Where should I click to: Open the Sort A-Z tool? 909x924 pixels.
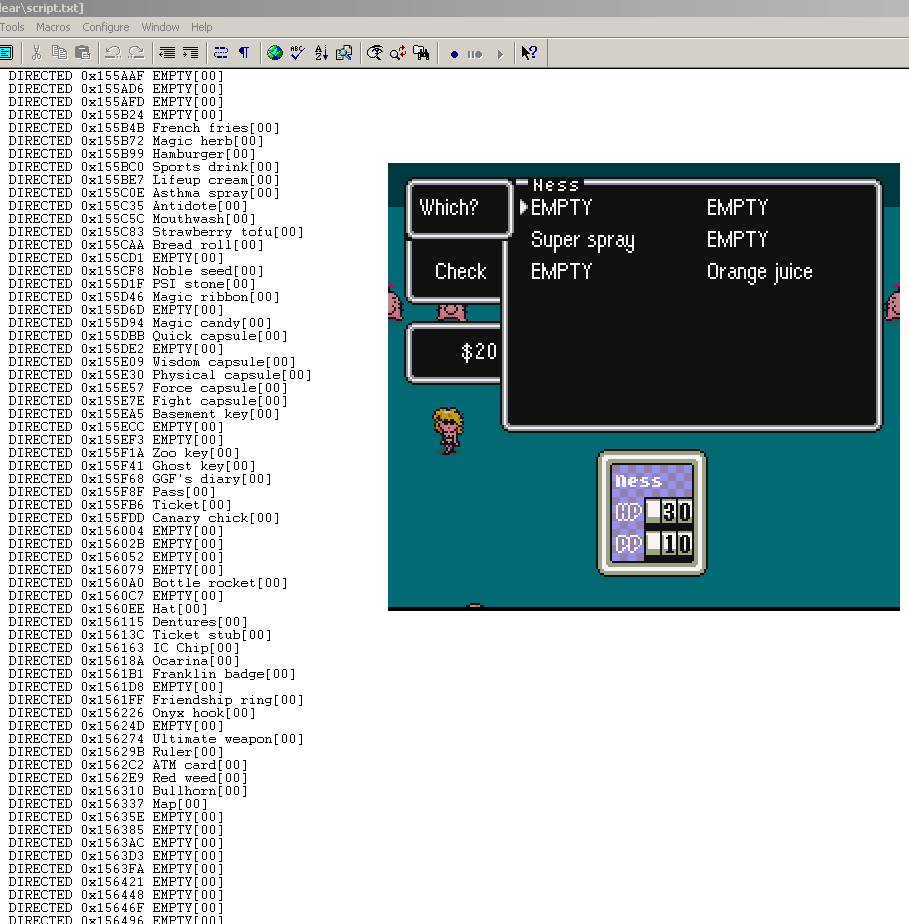[x=321, y=53]
